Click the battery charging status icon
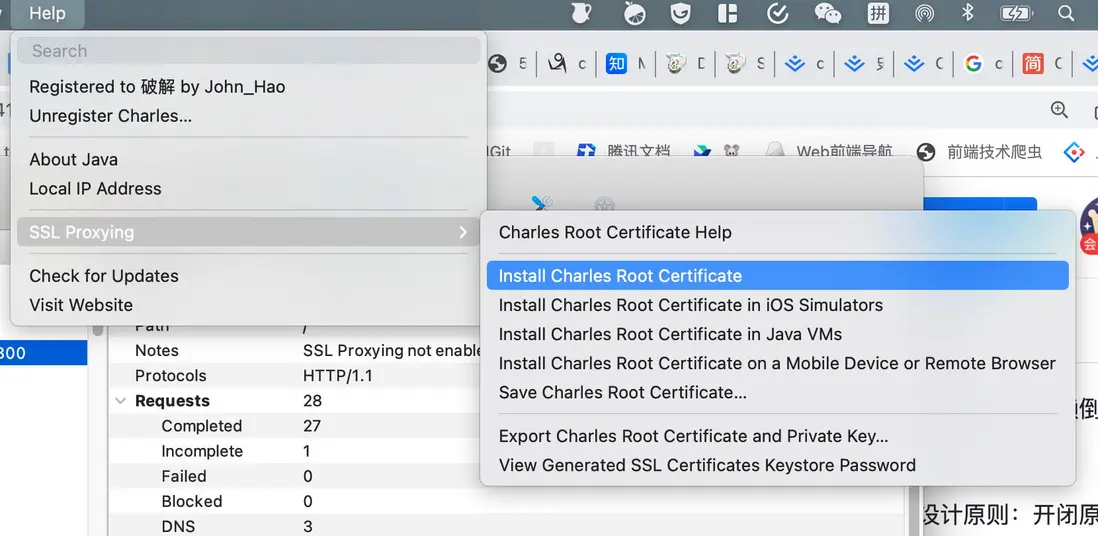 [x=1016, y=13]
